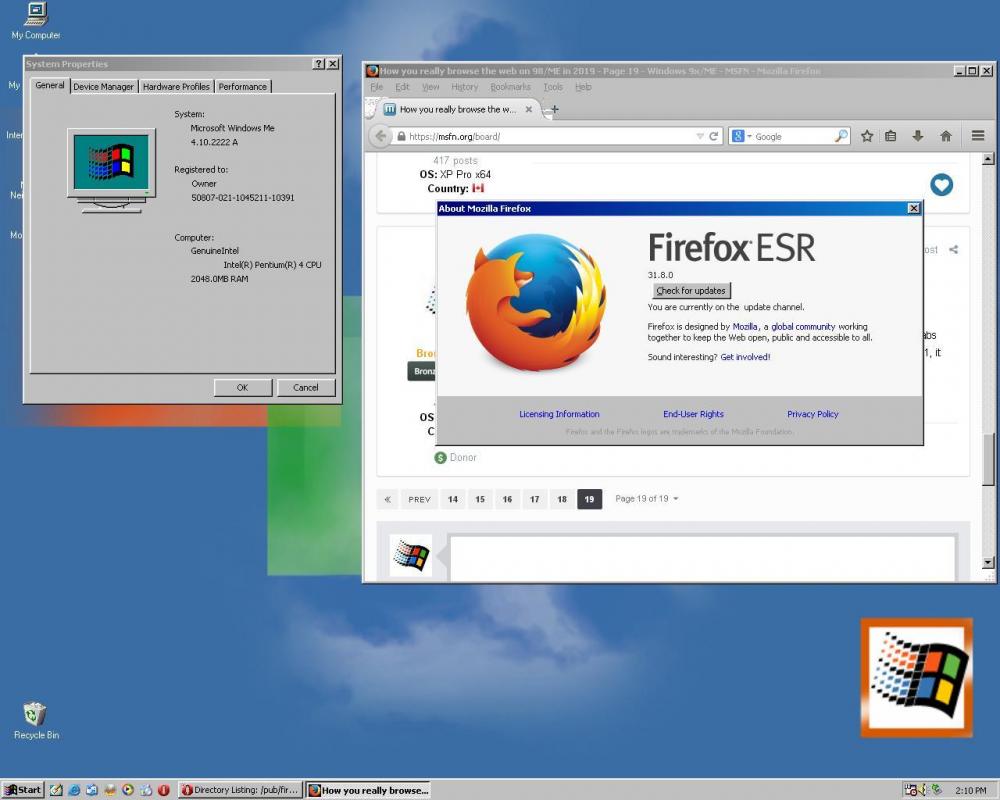Reload the page with the refresh icon

point(714,136)
